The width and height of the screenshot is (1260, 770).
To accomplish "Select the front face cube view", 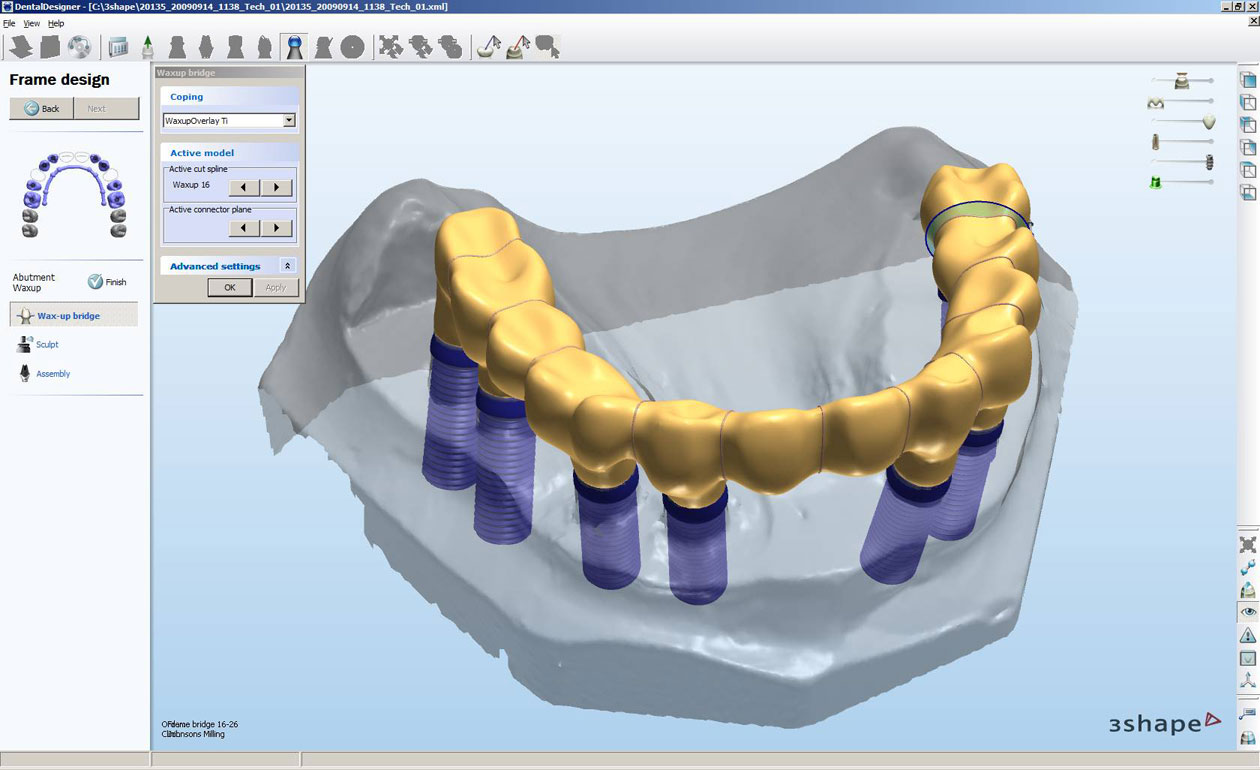I will point(1248,80).
